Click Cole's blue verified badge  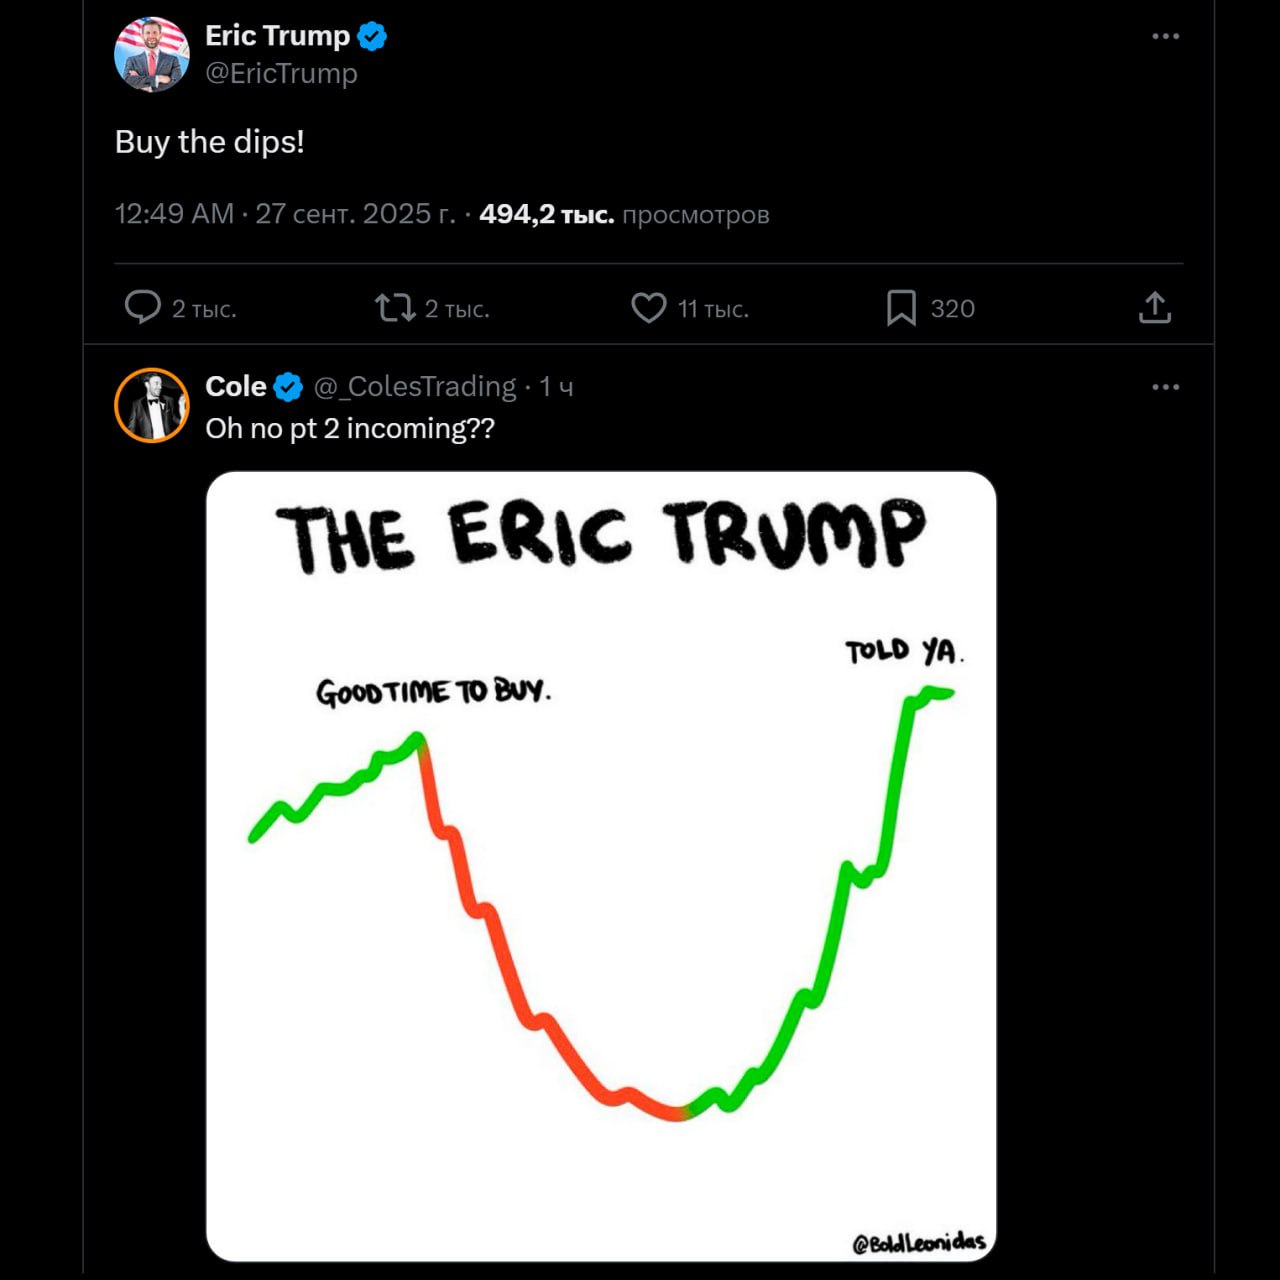(288, 387)
